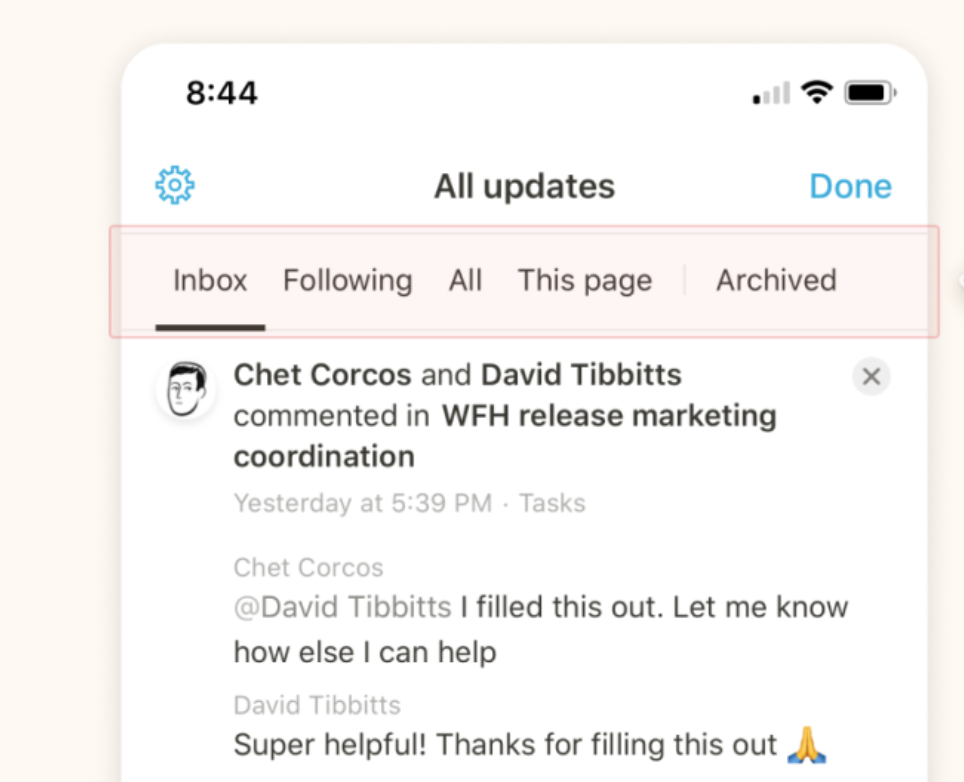The image size is (964, 782).
Task: Click the bold David Tibbitts name in the header
Action: tap(581, 375)
